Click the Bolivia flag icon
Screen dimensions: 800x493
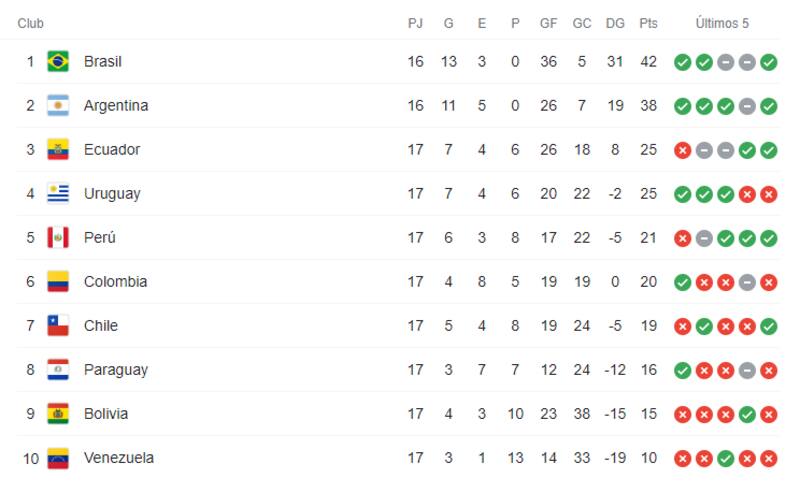[x=58, y=414]
